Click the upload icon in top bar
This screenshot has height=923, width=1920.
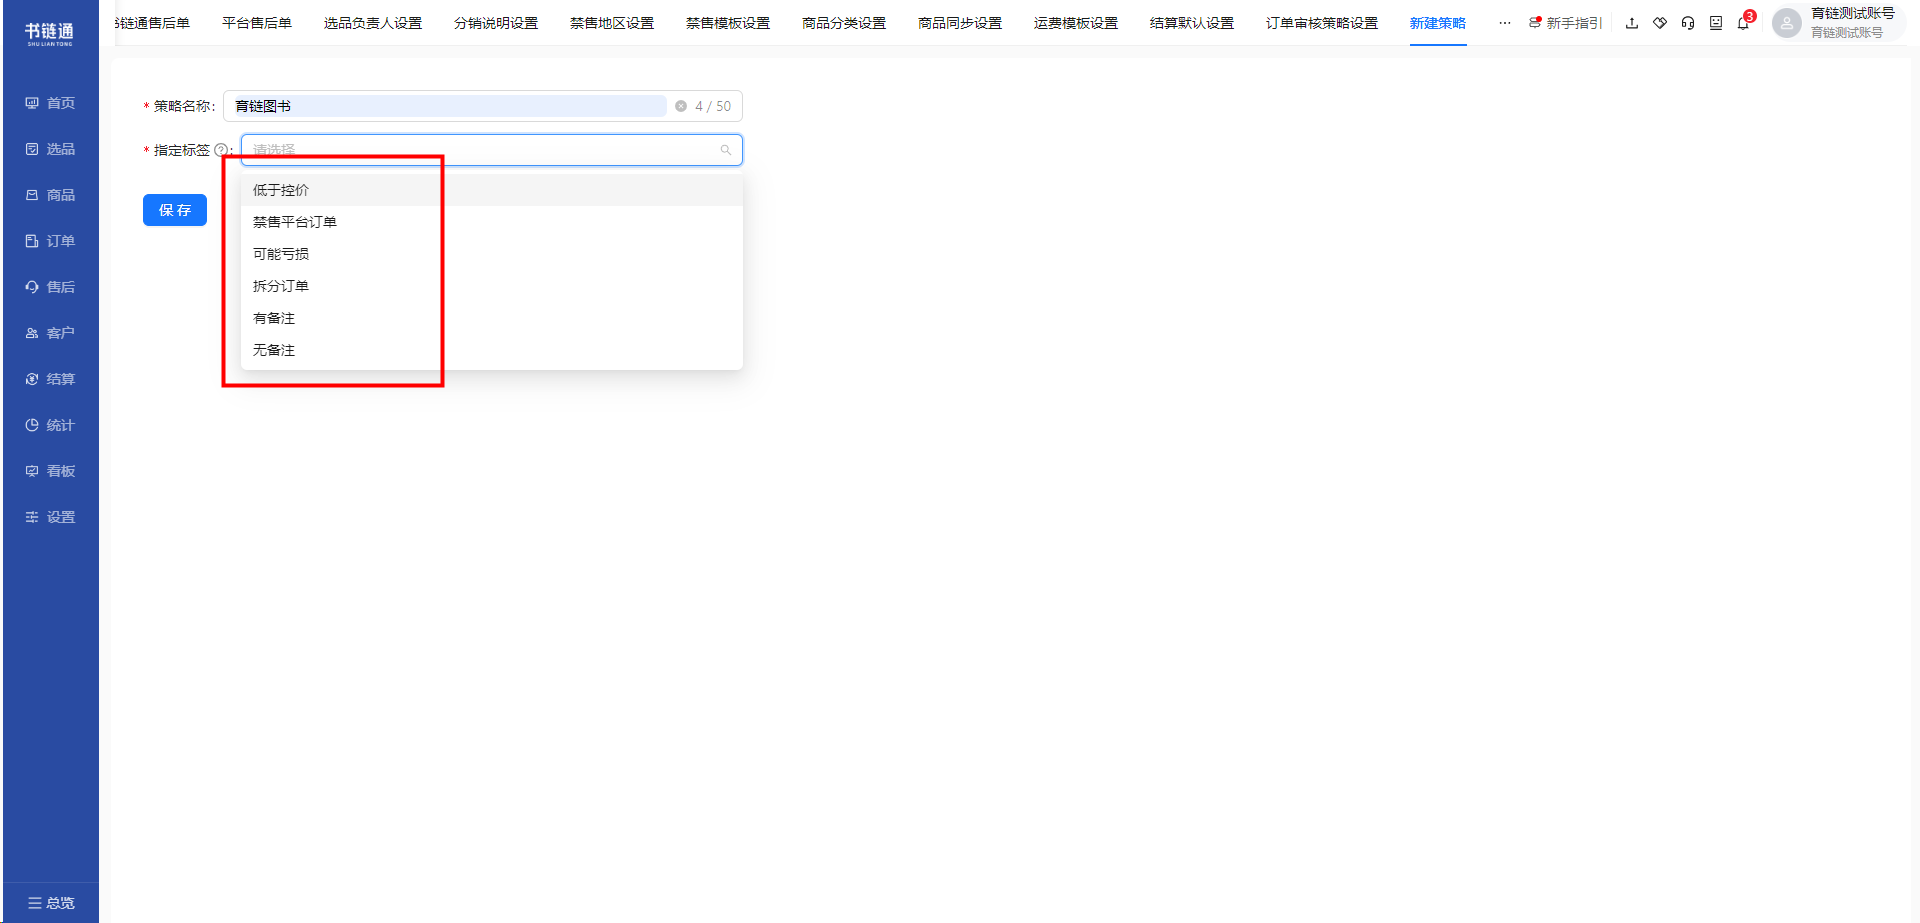pos(1632,23)
